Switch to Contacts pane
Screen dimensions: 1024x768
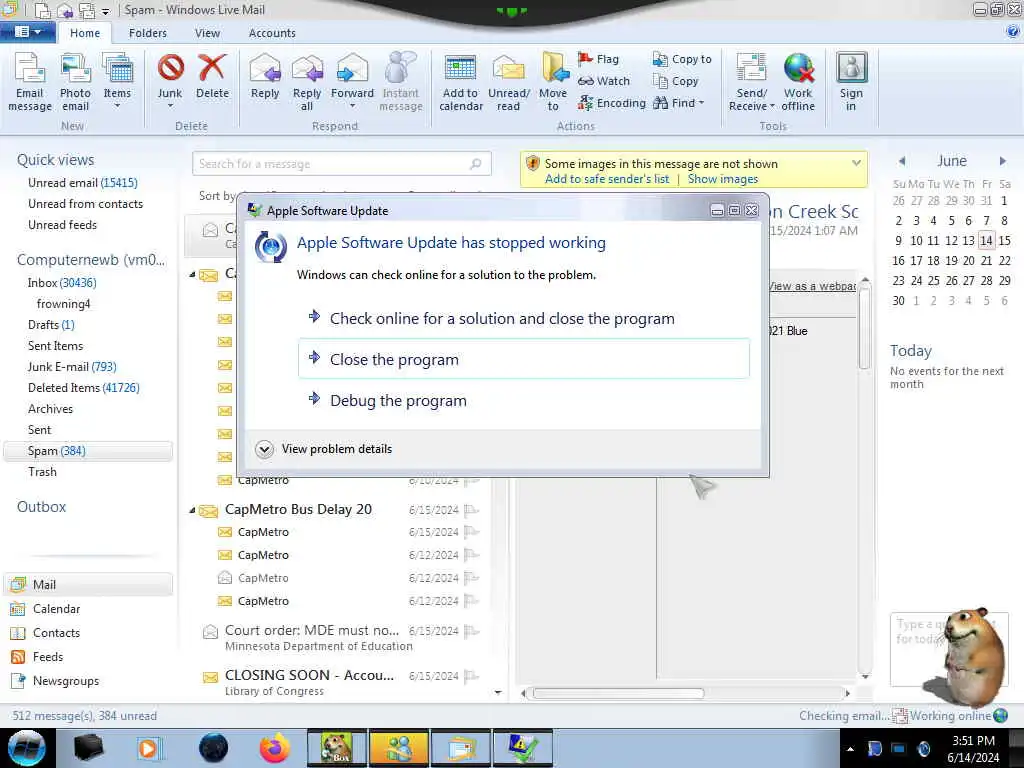pyautogui.click(x=56, y=633)
